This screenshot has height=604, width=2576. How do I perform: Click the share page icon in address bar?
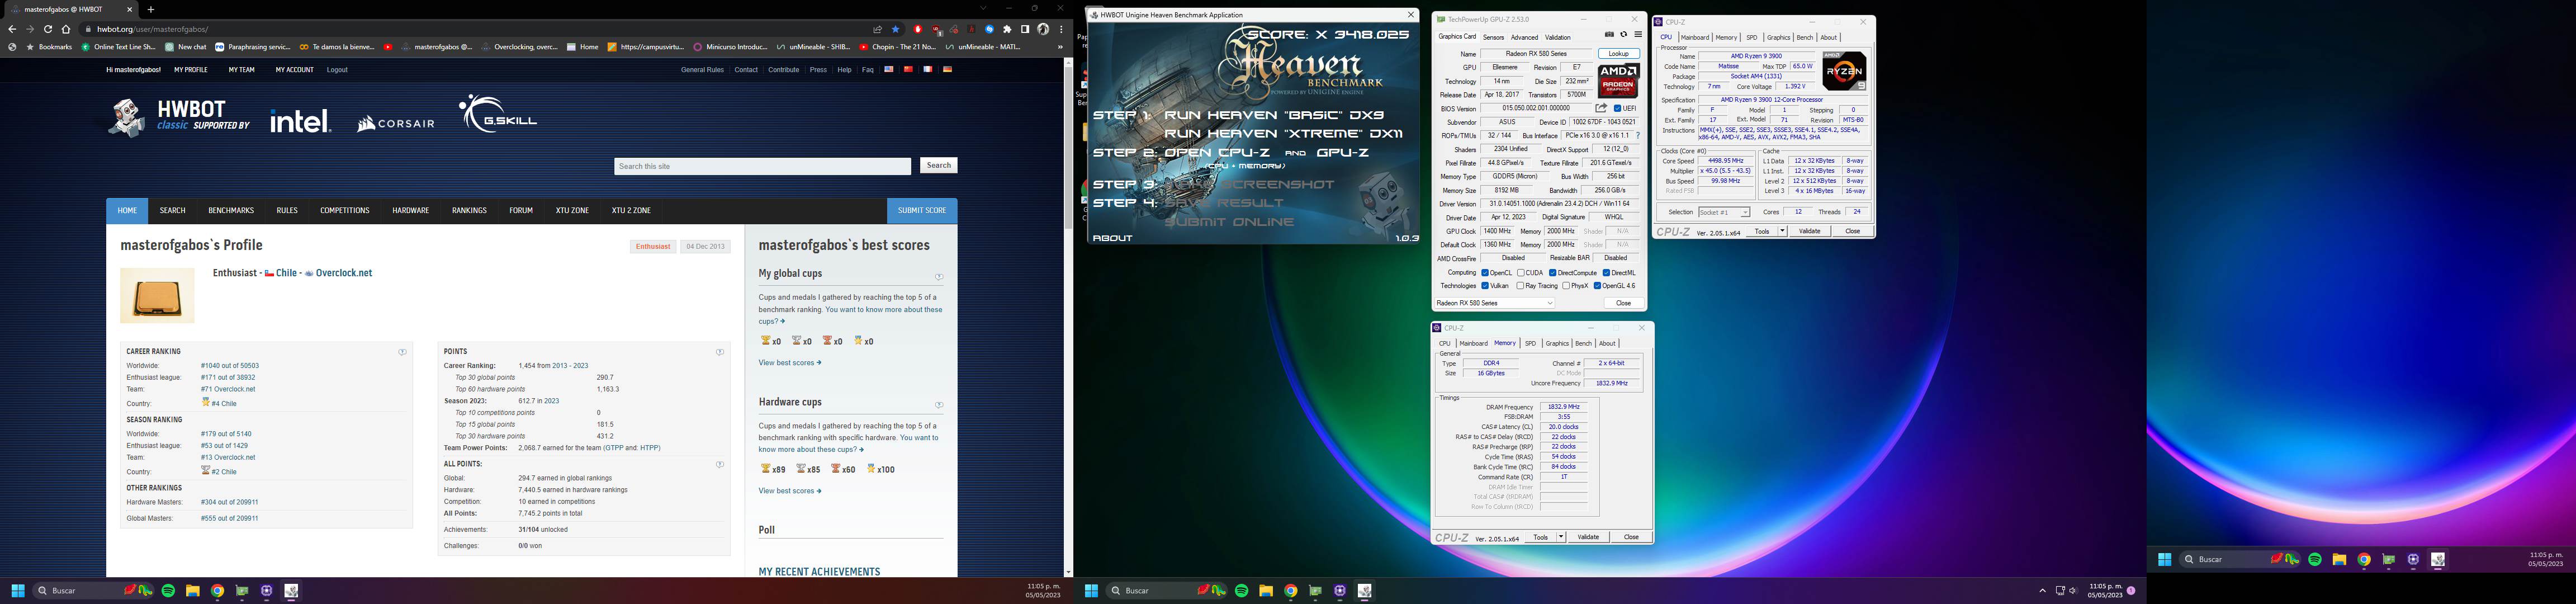tap(877, 29)
